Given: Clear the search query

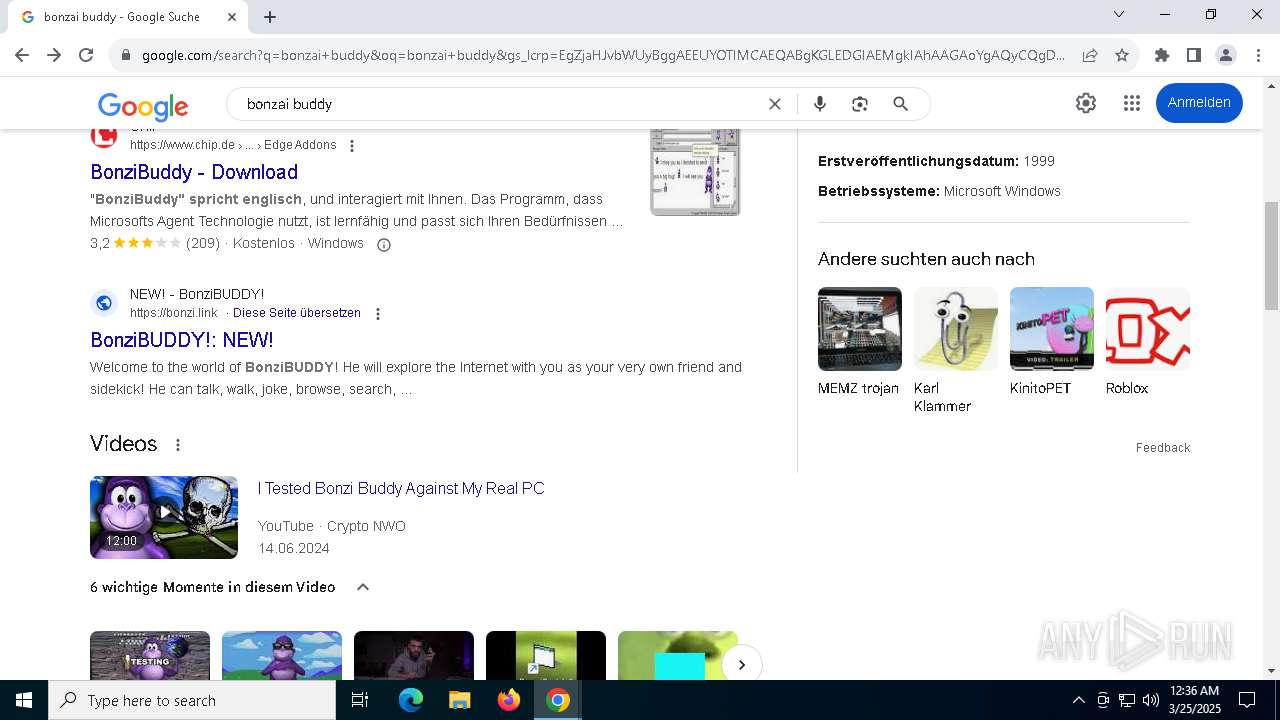Looking at the screenshot, I should [774, 104].
